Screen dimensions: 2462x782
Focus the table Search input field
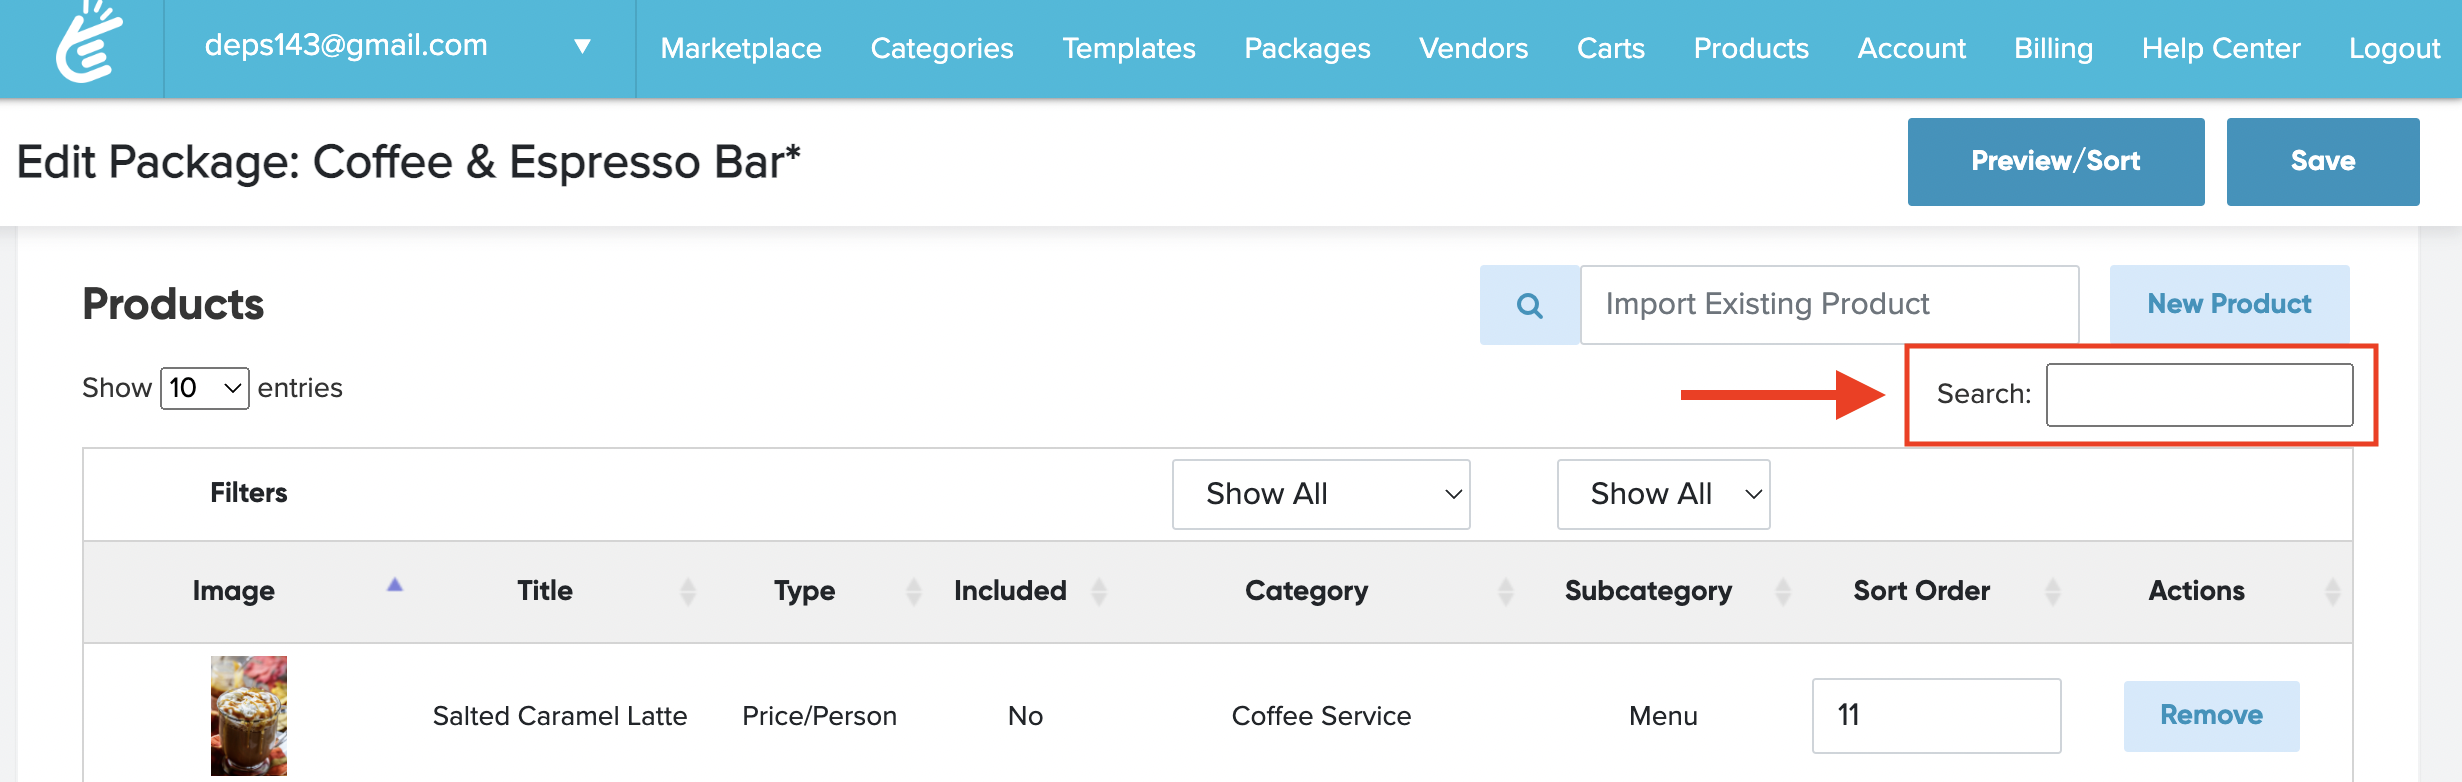coord(2199,394)
